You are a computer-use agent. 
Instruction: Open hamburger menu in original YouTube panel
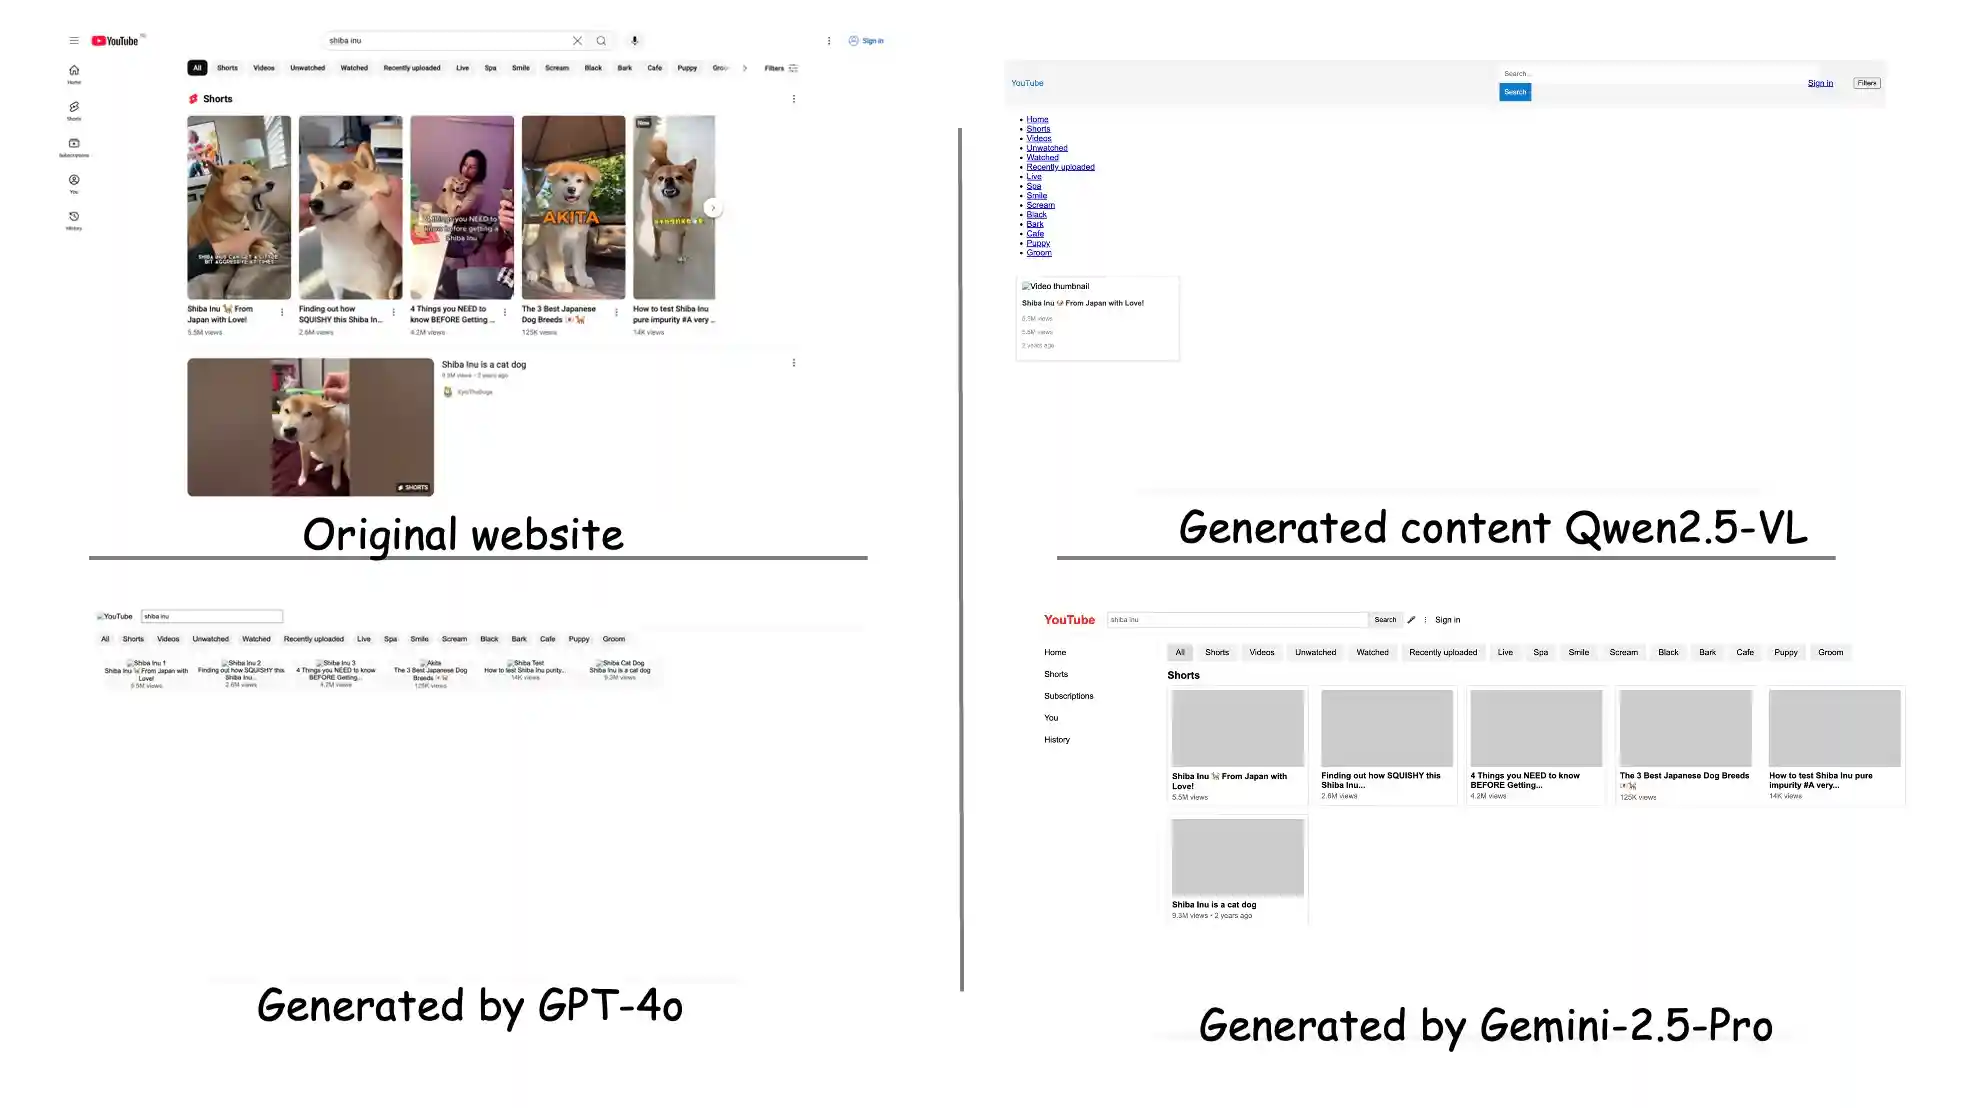tap(74, 41)
